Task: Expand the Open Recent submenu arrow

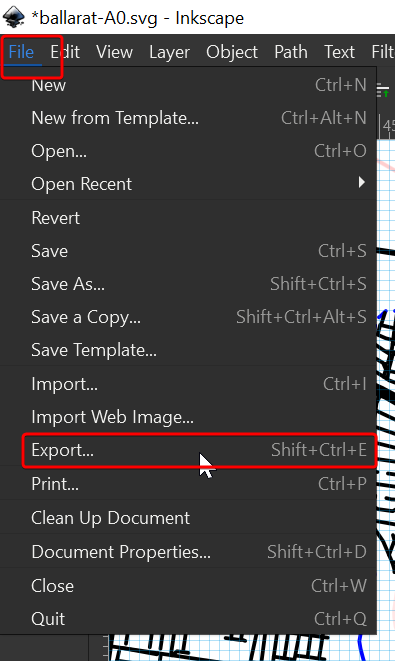Action: click(361, 183)
